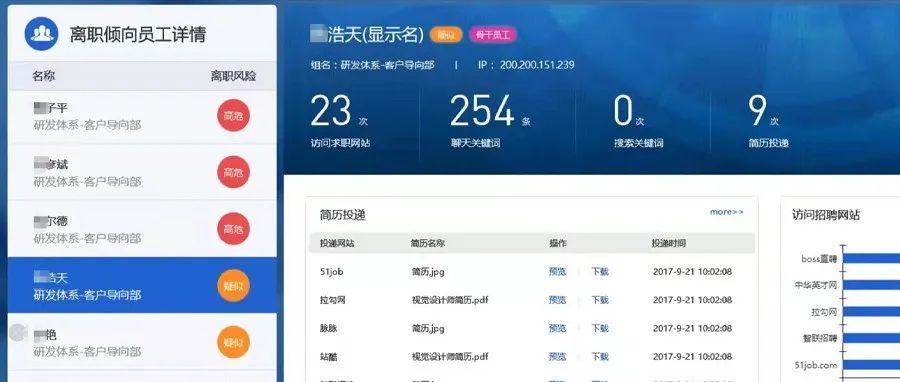Click the IP address 200.200.151.239
900x382 pixels.
point(537,65)
